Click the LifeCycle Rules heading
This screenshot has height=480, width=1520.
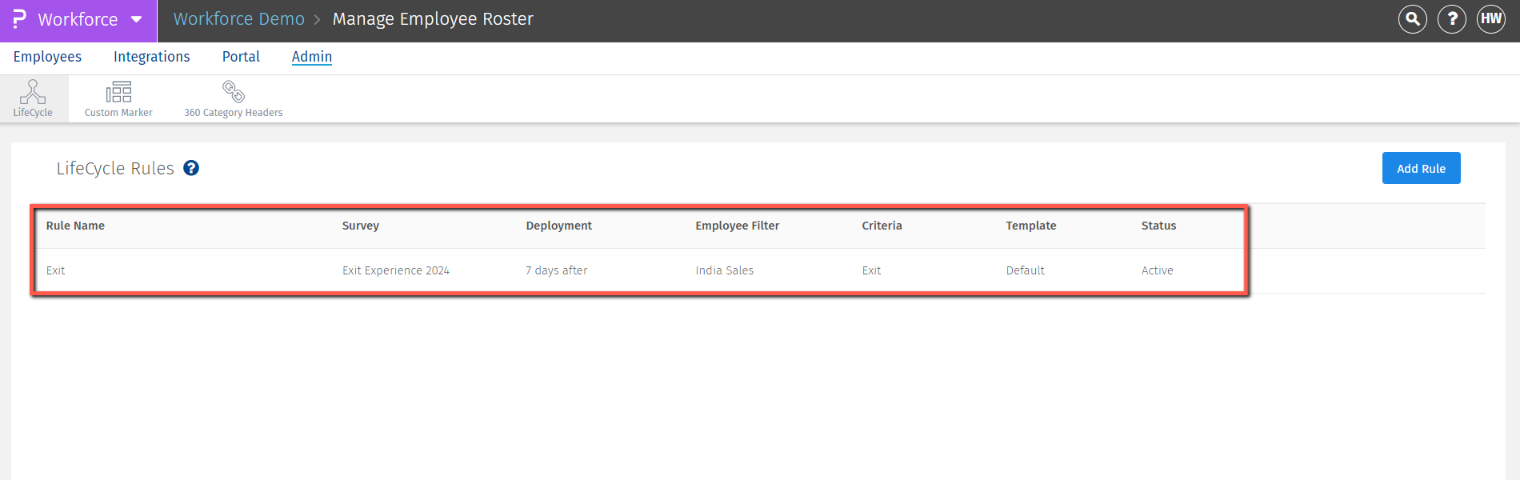coord(115,168)
